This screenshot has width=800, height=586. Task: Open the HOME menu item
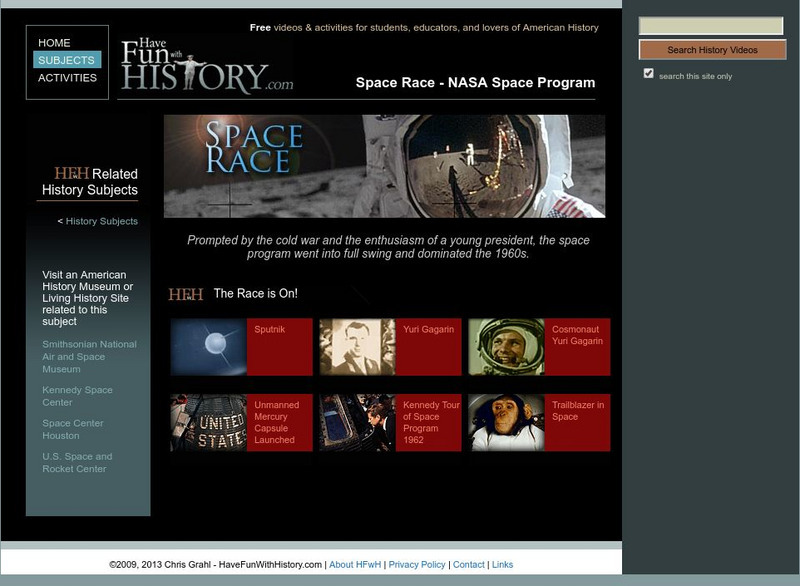coord(54,43)
